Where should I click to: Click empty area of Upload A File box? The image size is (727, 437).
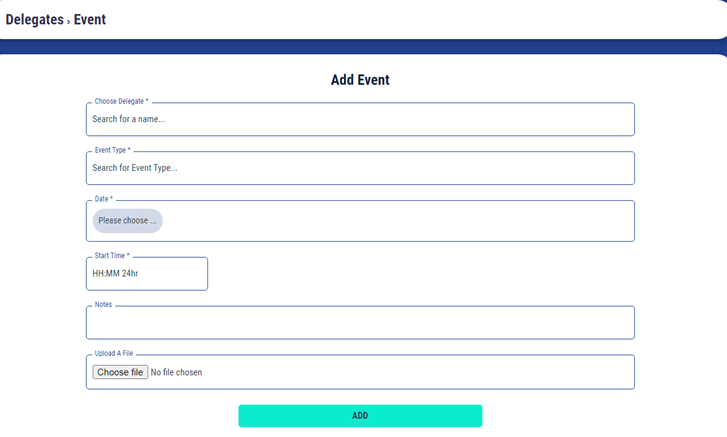click(420, 372)
